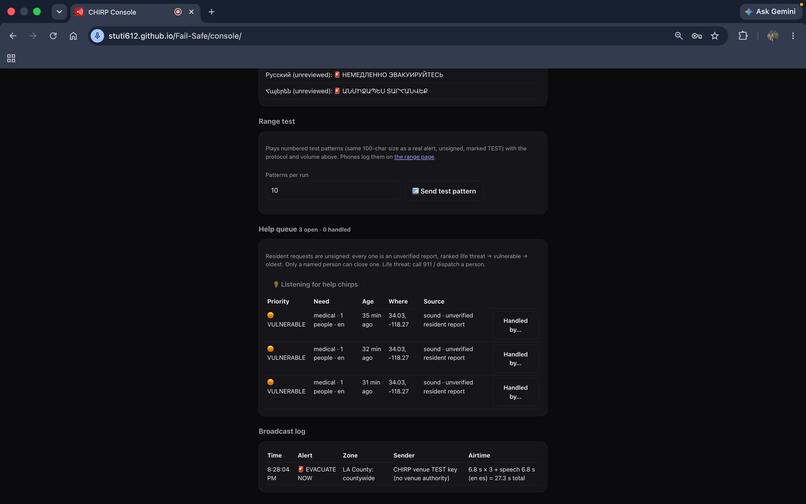Viewport: 806px width, 504px height.
Task: Click the '35 min ago' age cell
Action: coord(371,320)
